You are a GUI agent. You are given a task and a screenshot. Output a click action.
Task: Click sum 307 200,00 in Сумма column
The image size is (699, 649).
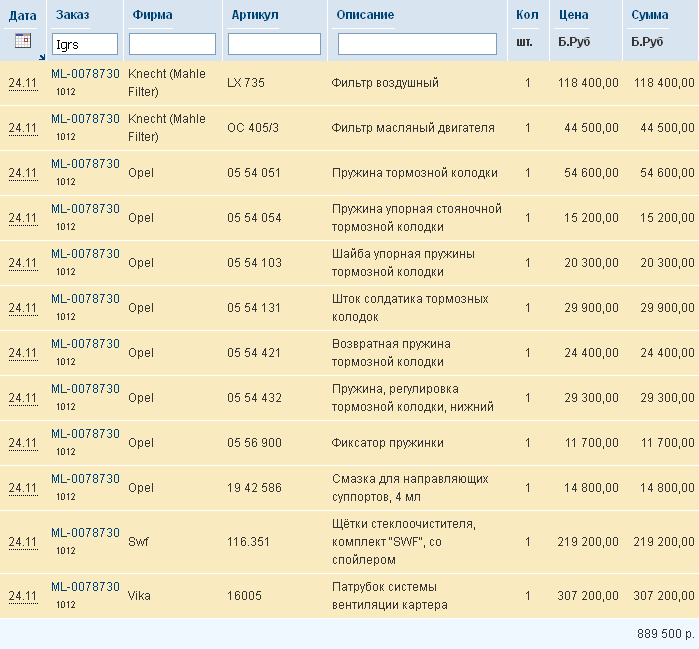pos(664,596)
